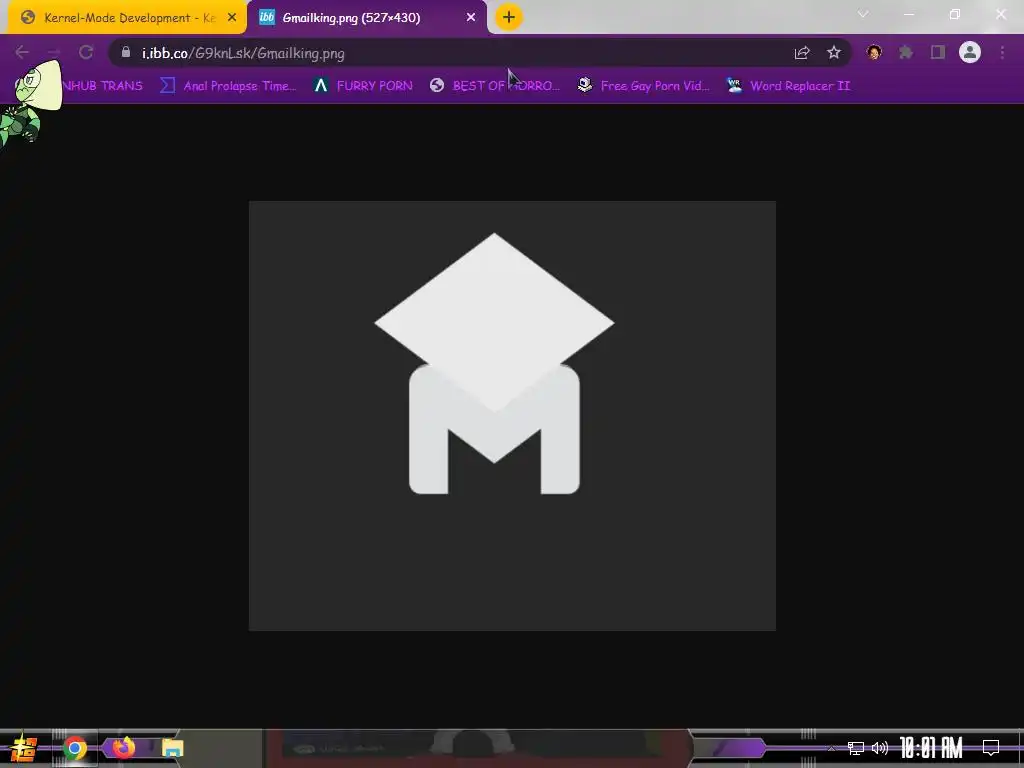Click the address bar URL

pos(243,54)
